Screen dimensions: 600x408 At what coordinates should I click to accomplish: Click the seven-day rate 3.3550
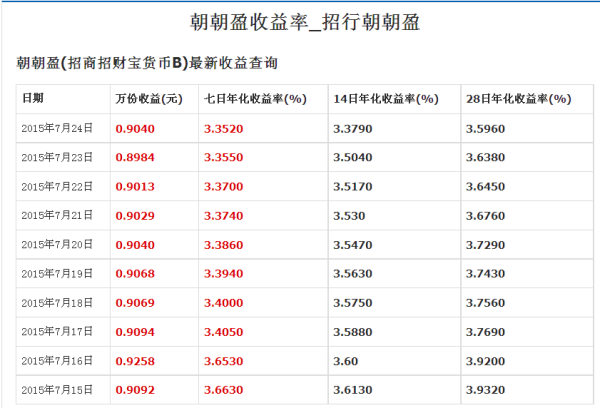coord(223,157)
